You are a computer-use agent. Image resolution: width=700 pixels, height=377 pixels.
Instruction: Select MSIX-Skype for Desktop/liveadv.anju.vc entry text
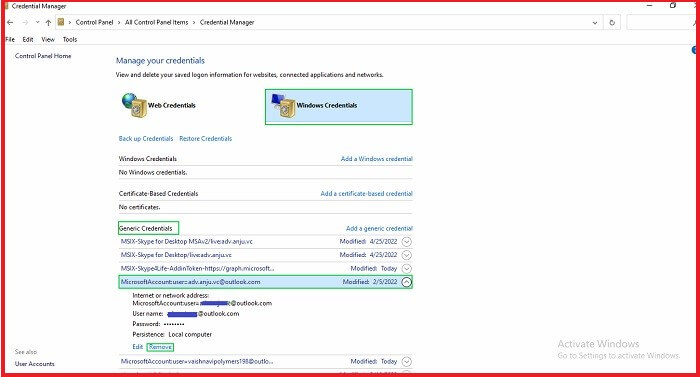pyautogui.click(x=176, y=255)
